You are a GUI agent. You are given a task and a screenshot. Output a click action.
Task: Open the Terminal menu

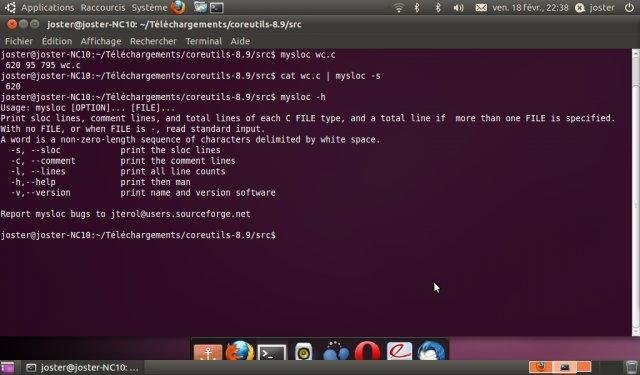(204, 41)
